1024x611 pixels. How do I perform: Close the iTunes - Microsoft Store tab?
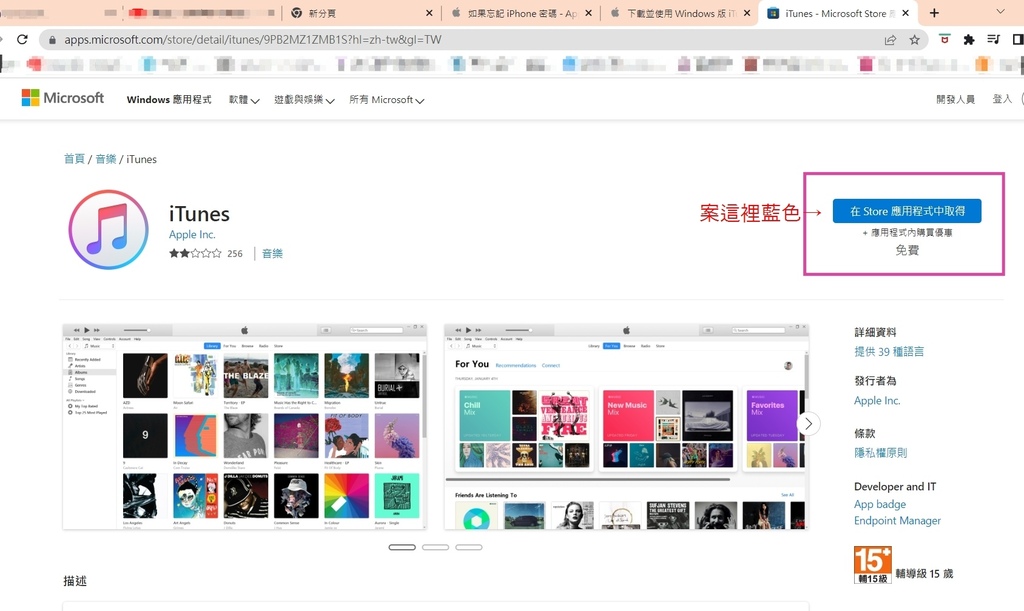pyautogui.click(x=905, y=13)
